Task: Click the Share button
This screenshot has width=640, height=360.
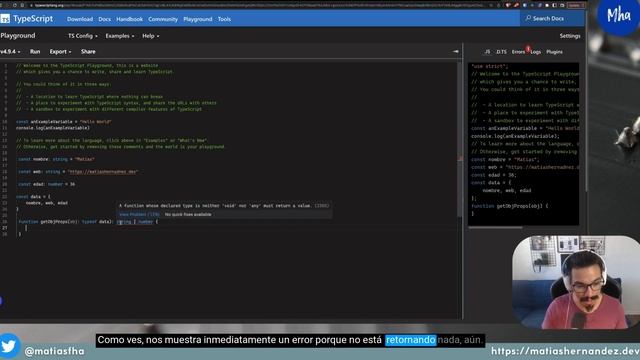Action: coord(88,52)
